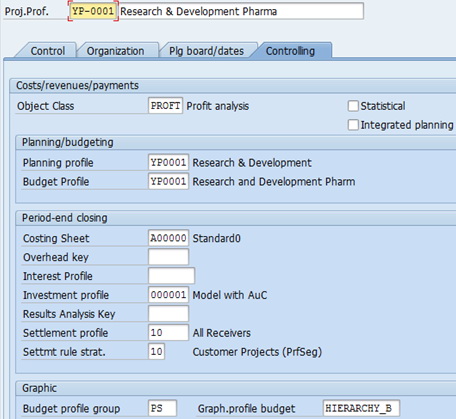Focus the empty Interest Profile field
The height and width of the screenshot is (419, 456).
(171, 276)
